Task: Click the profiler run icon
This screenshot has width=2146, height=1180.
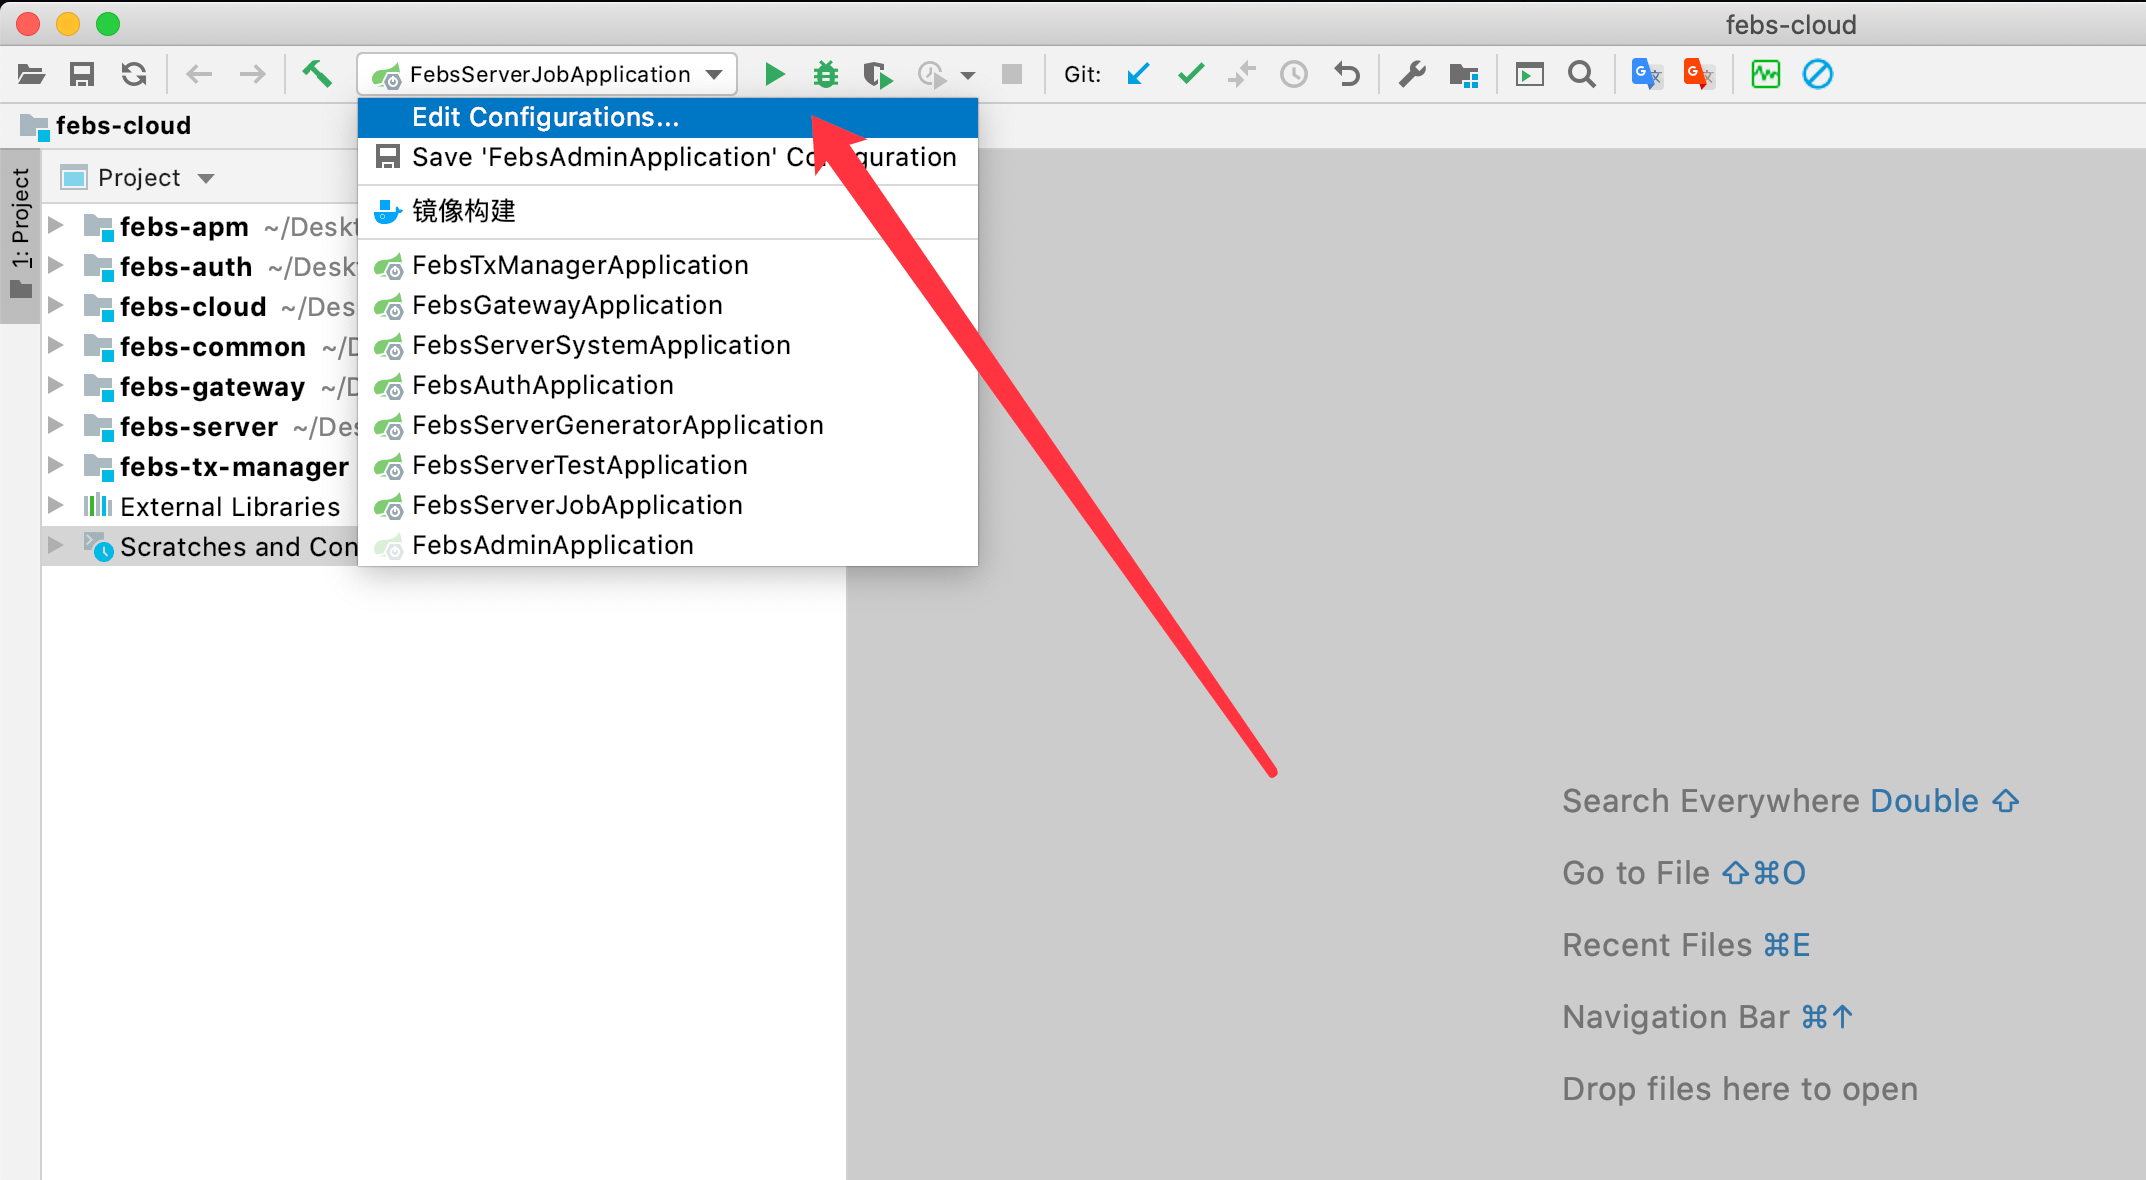Action: (932, 74)
